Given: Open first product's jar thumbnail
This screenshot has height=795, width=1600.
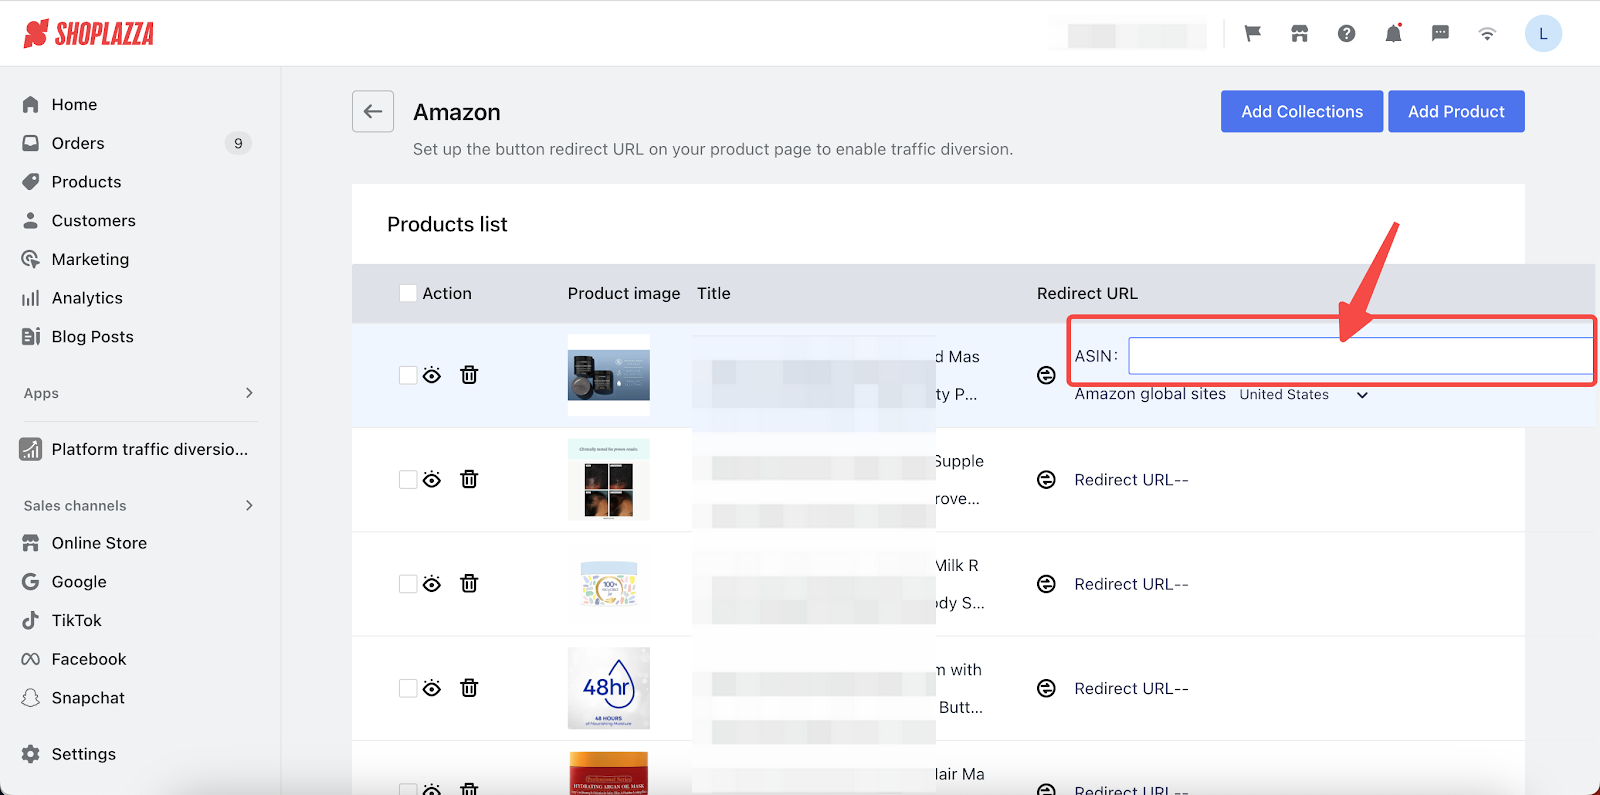Looking at the screenshot, I should point(609,375).
